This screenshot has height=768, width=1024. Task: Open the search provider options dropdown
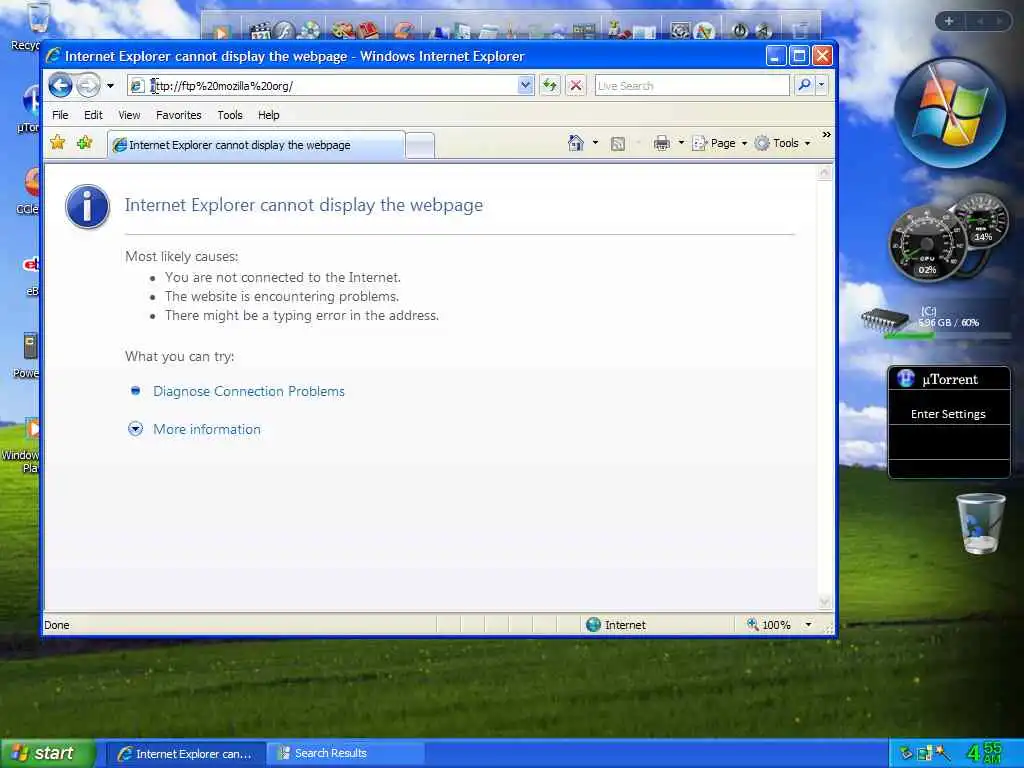[822, 86]
